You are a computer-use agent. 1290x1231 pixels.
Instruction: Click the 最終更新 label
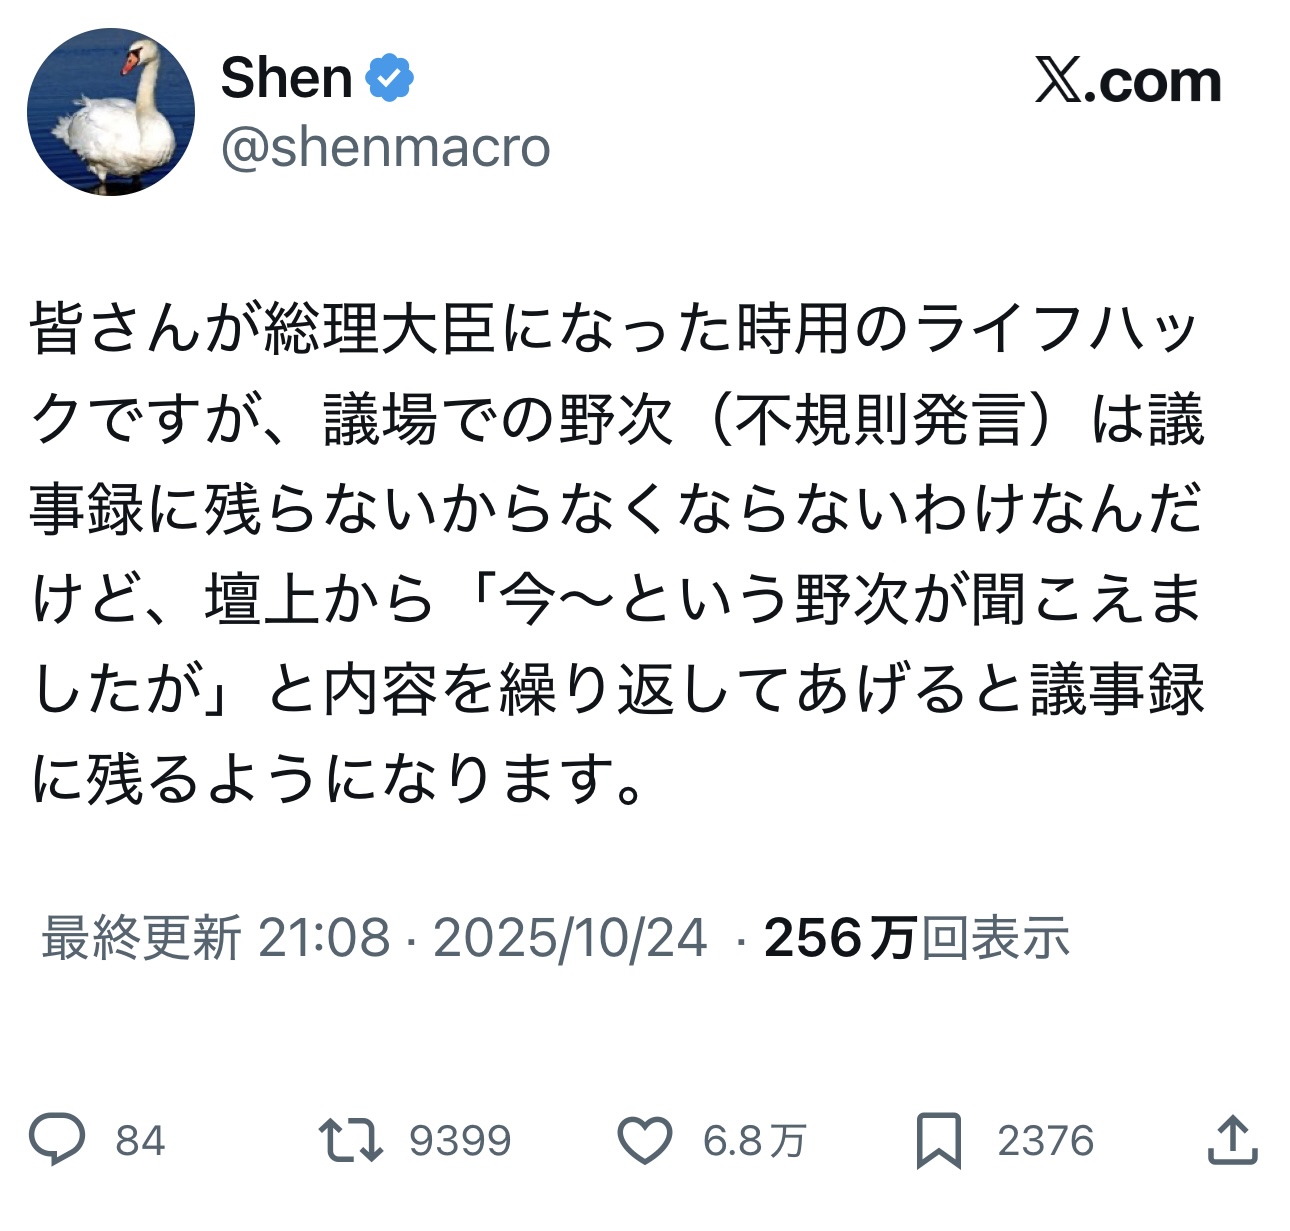pos(141,938)
